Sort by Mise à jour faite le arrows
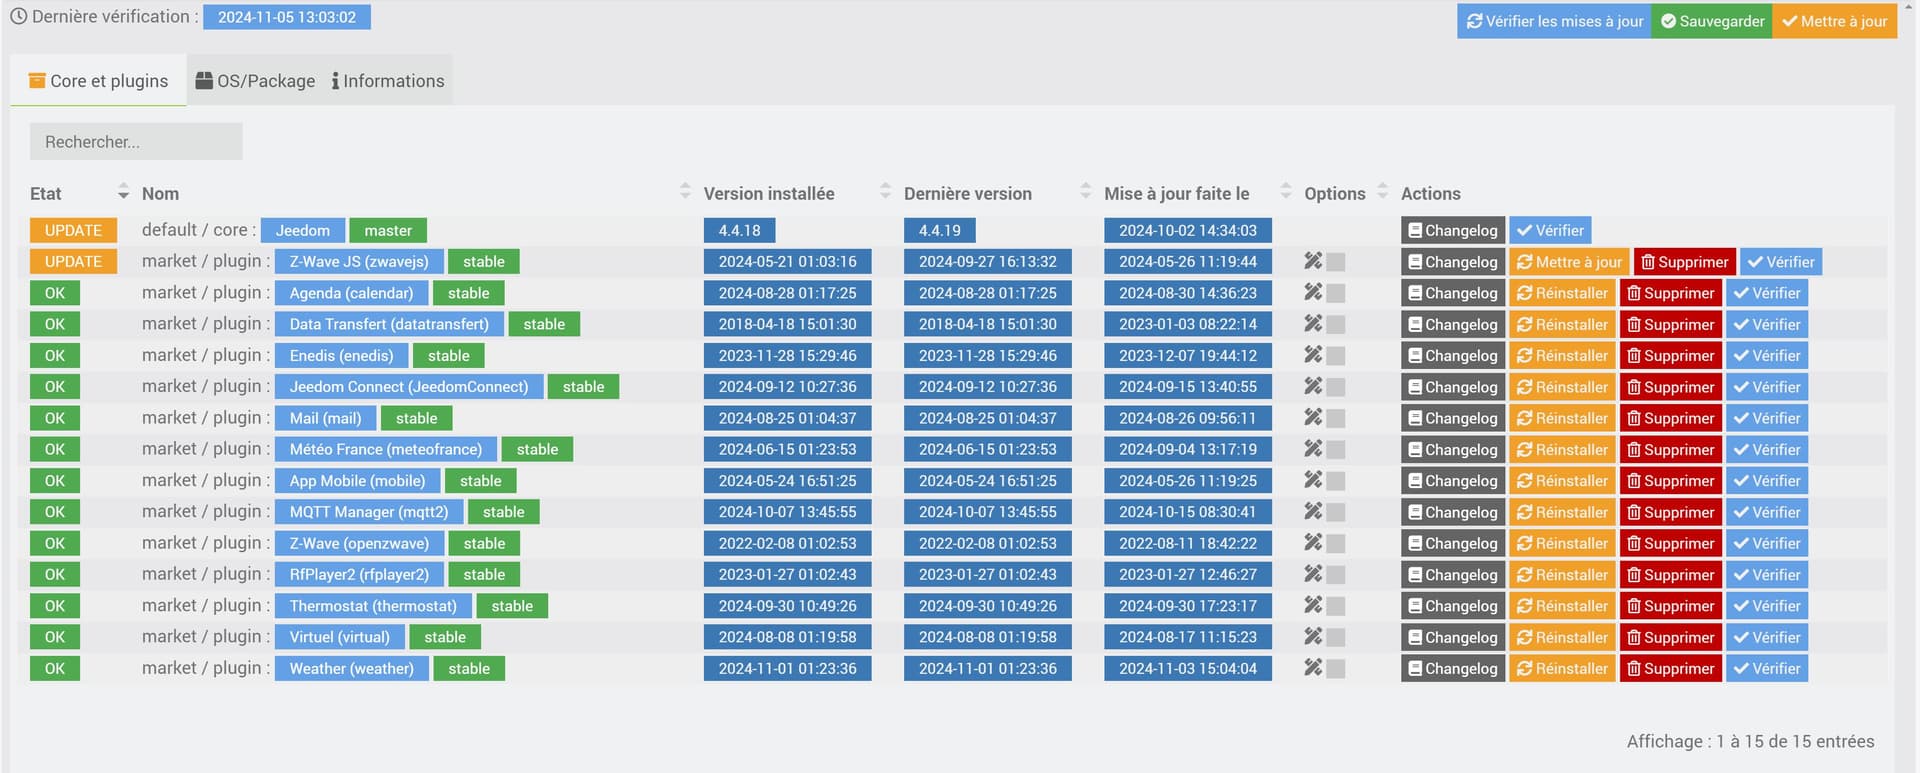This screenshot has height=773, width=1920. click(x=1286, y=191)
